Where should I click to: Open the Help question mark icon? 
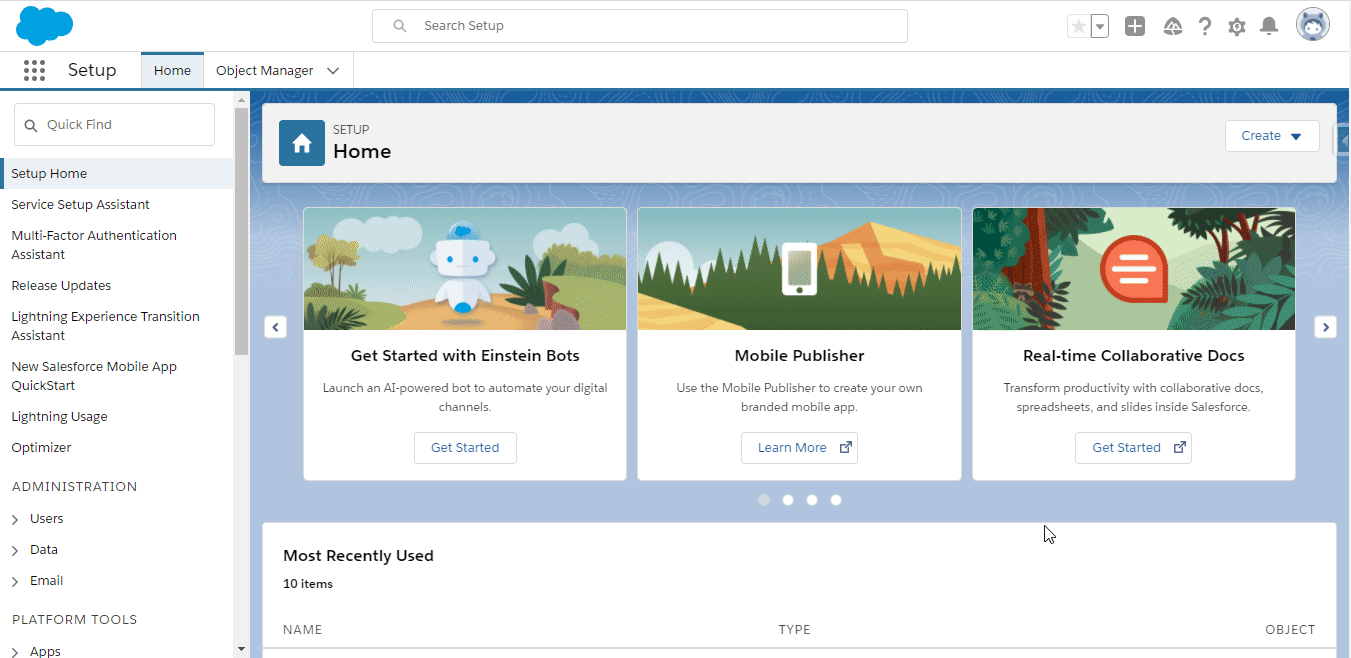[x=1205, y=26]
